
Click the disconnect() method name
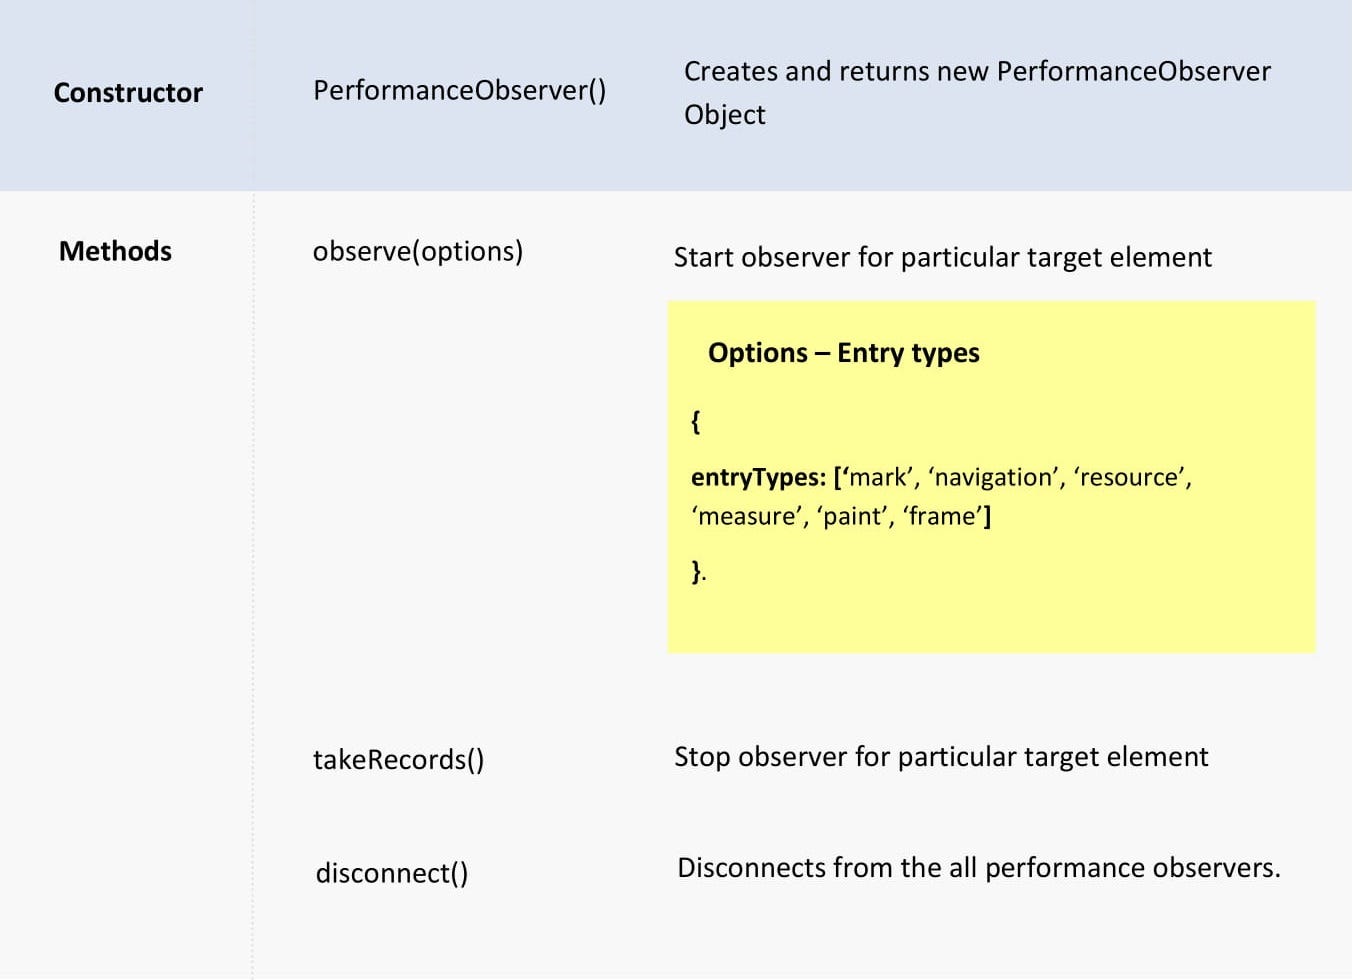coord(390,873)
